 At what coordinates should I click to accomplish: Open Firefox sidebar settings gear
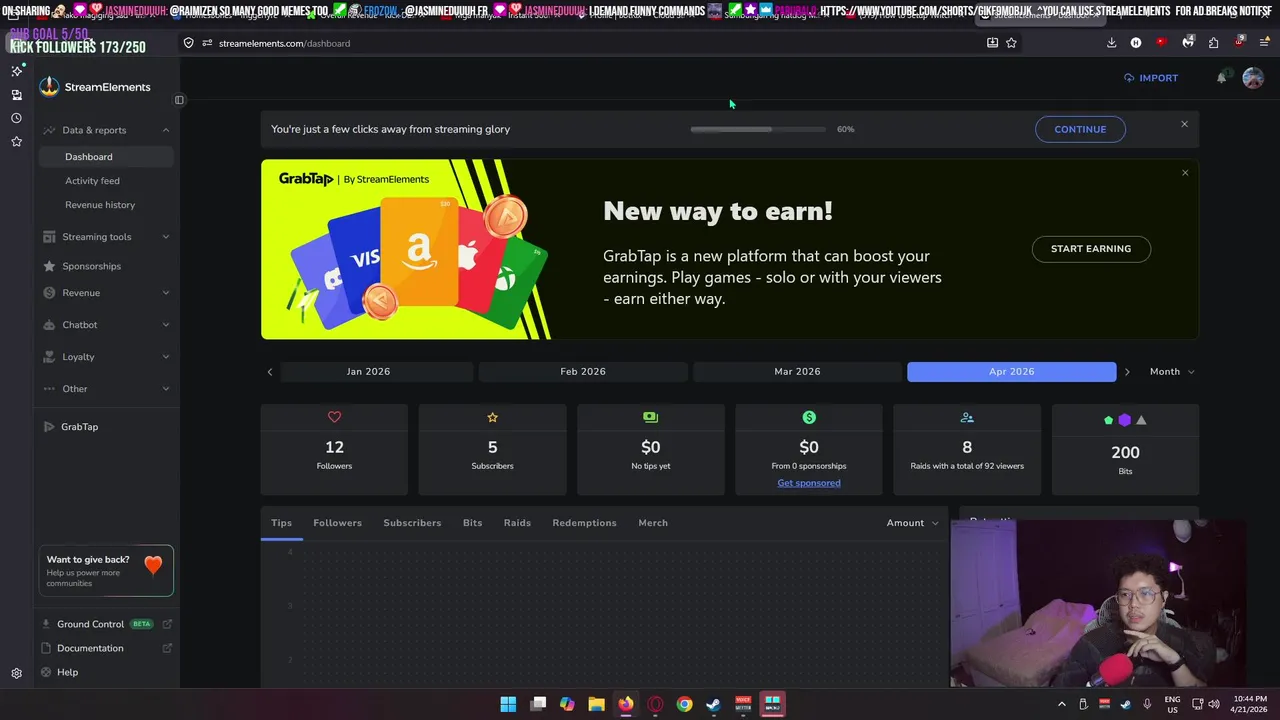coord(16,674)
